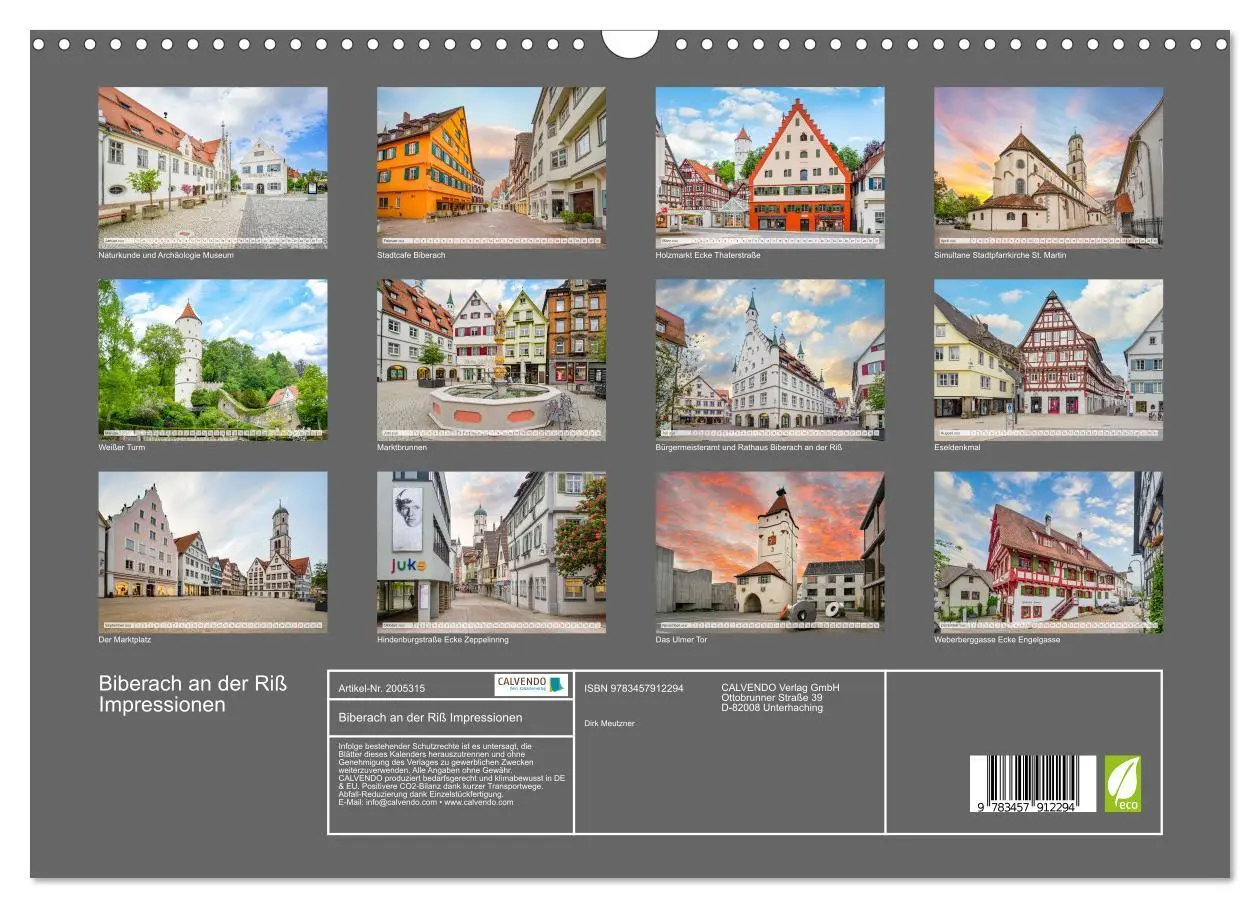
Task: Select the Das Ulmer Tor photo
Action: 770,552
